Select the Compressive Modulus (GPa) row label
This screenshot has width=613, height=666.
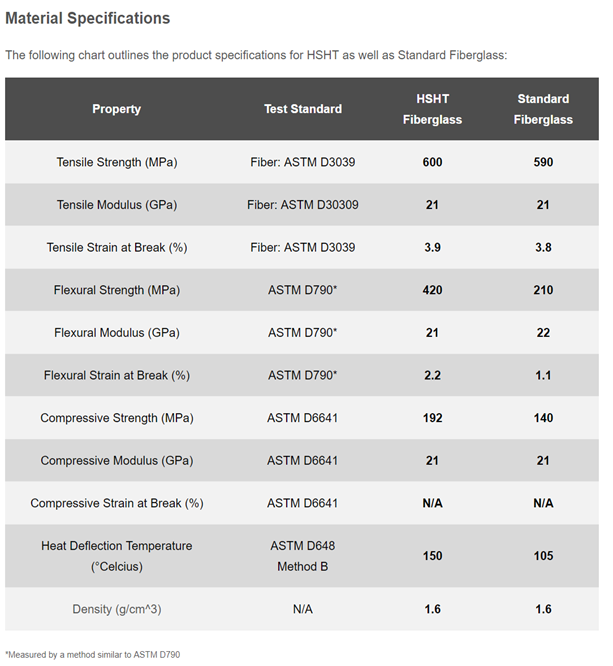[117, 461]
